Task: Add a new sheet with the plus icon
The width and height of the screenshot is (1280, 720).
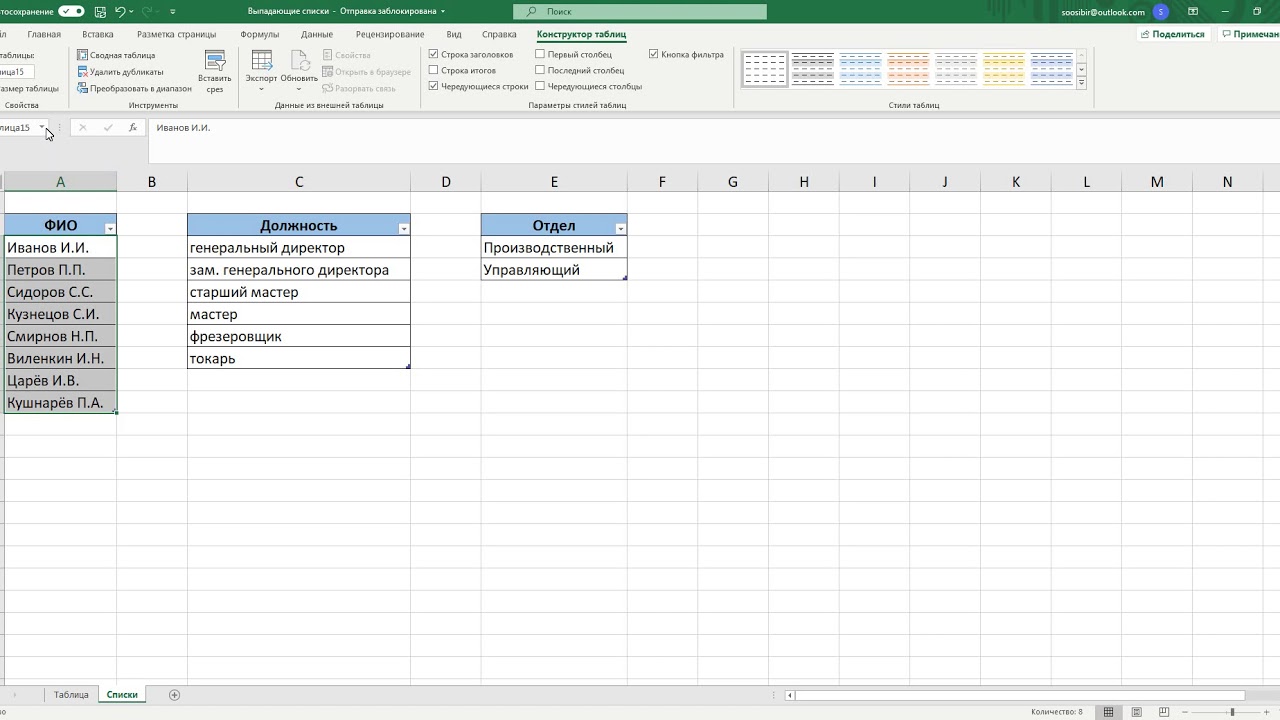Action: click(x=174, y=695)
